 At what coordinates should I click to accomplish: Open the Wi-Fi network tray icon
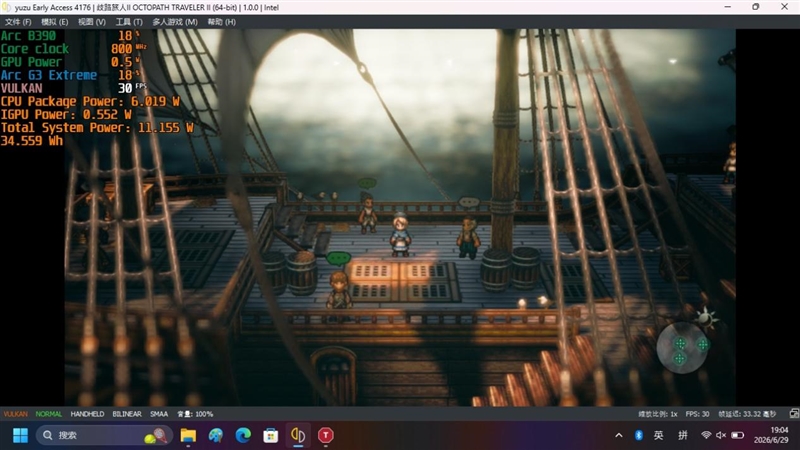pos(706,435)
